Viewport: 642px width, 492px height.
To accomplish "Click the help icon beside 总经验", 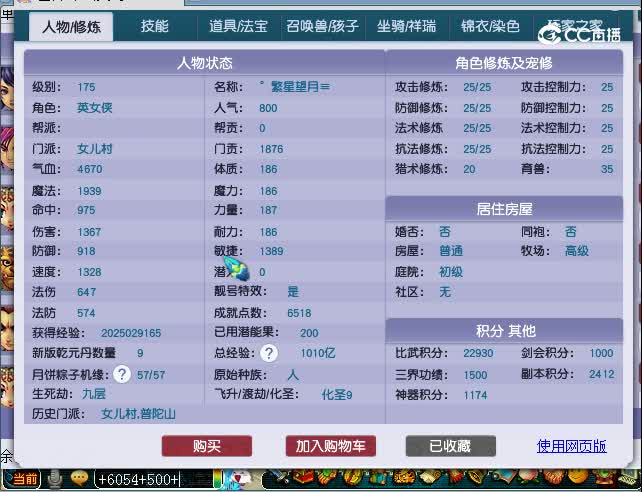I will 269,353.
